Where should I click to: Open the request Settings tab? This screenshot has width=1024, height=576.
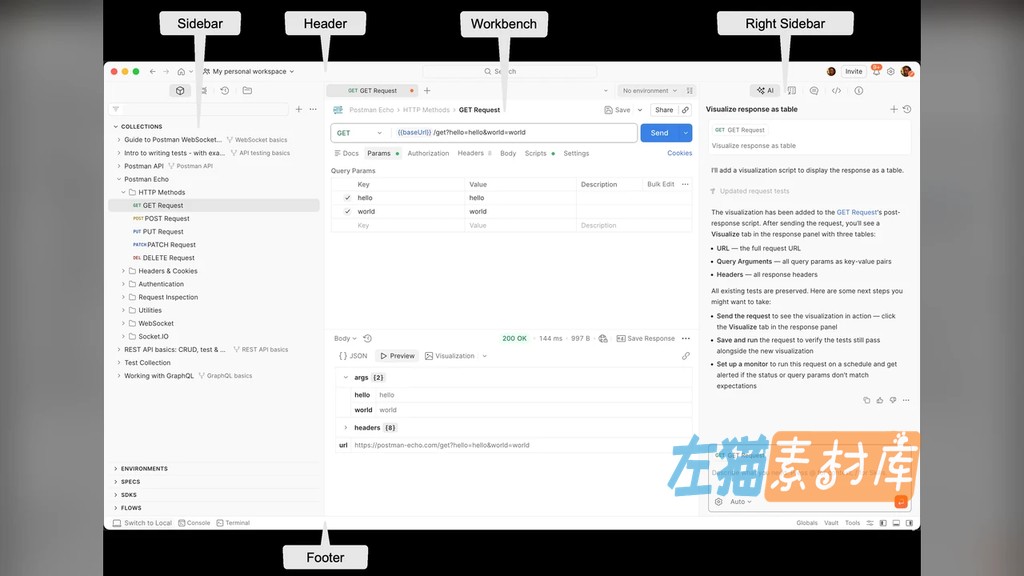[x=576, y=153]
